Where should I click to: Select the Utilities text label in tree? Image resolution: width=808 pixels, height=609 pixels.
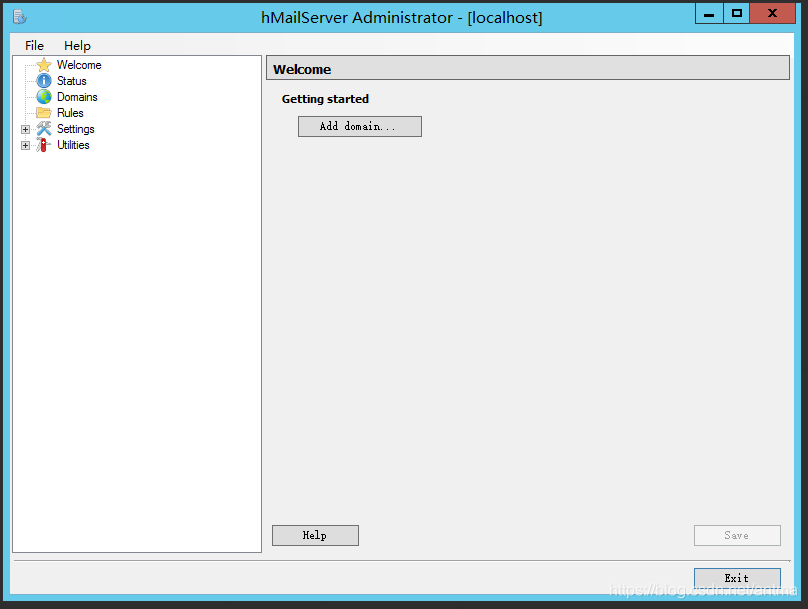[73, 145]
